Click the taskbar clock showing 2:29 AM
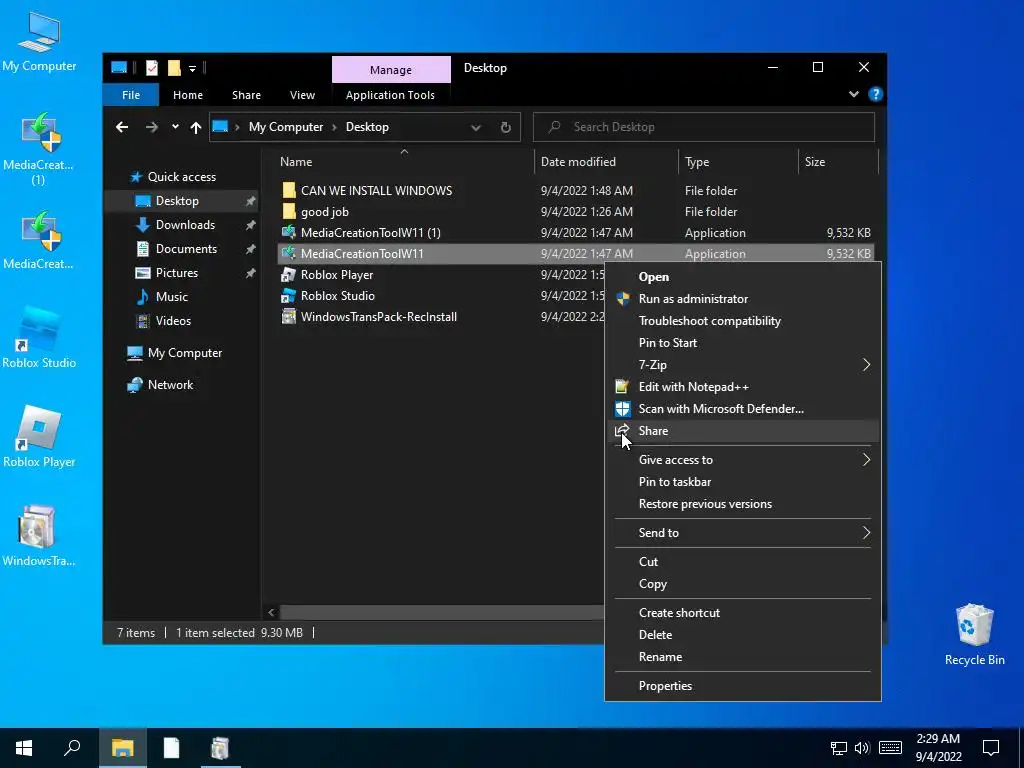The image size is (1024, 768). click(x=938, y=748)
